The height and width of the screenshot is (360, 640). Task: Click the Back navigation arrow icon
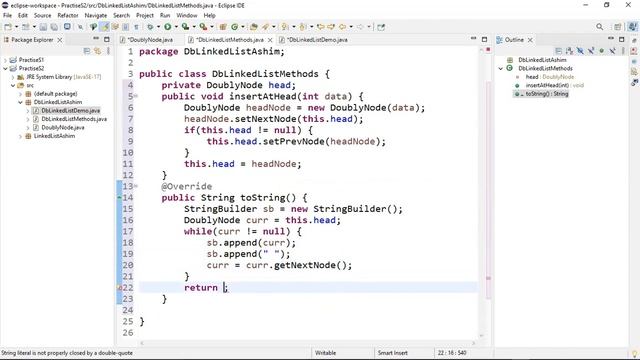(x=342, y=27)
